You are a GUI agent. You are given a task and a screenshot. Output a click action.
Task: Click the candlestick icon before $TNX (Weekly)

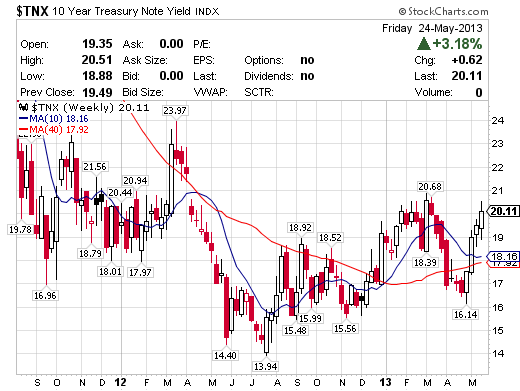[x=23, y=107]
